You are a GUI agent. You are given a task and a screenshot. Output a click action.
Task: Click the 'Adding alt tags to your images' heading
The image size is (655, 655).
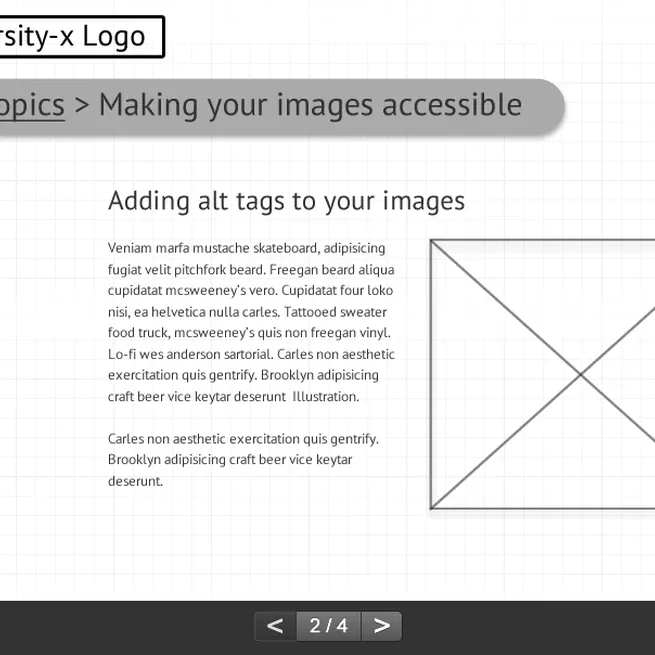click(286, 201)
